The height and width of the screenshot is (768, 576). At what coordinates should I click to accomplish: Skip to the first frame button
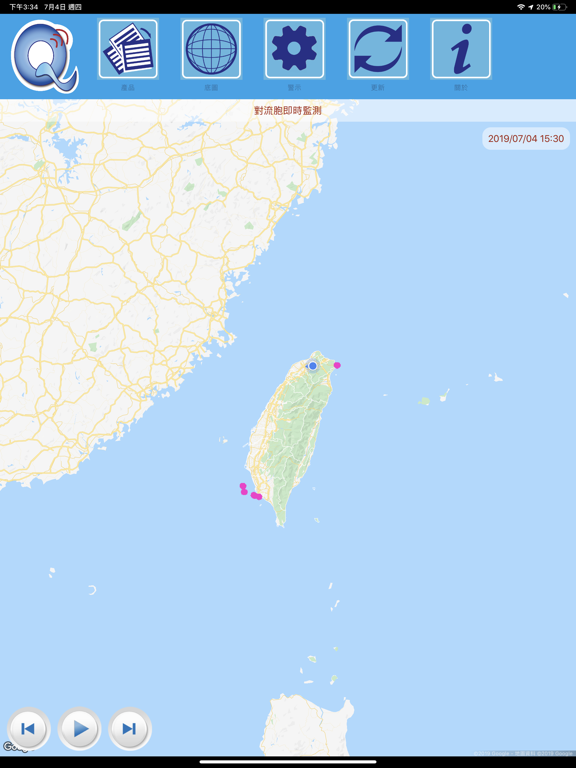point(28,728)
